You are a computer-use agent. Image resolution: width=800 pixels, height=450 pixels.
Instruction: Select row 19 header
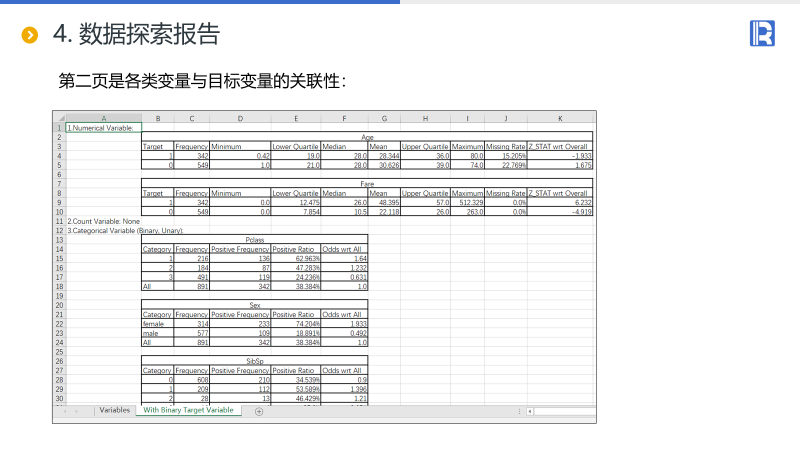point(59,296)
